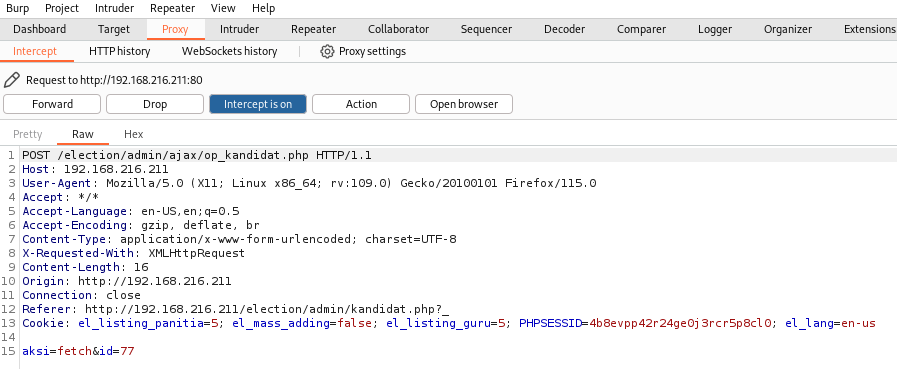Click the Content-Length: 16 line
The width and height of the screenshot is (897, 369).
click(85, 267)
